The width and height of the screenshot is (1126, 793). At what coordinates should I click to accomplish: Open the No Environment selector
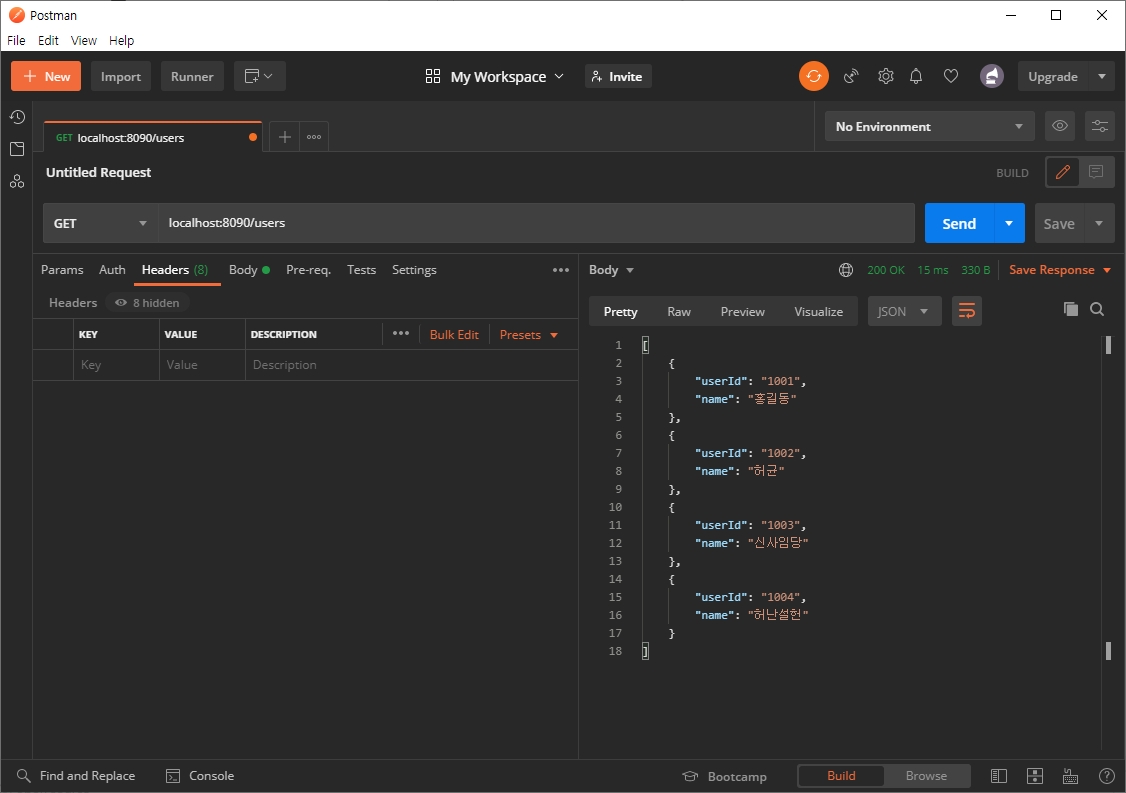[x=929, y=126]
